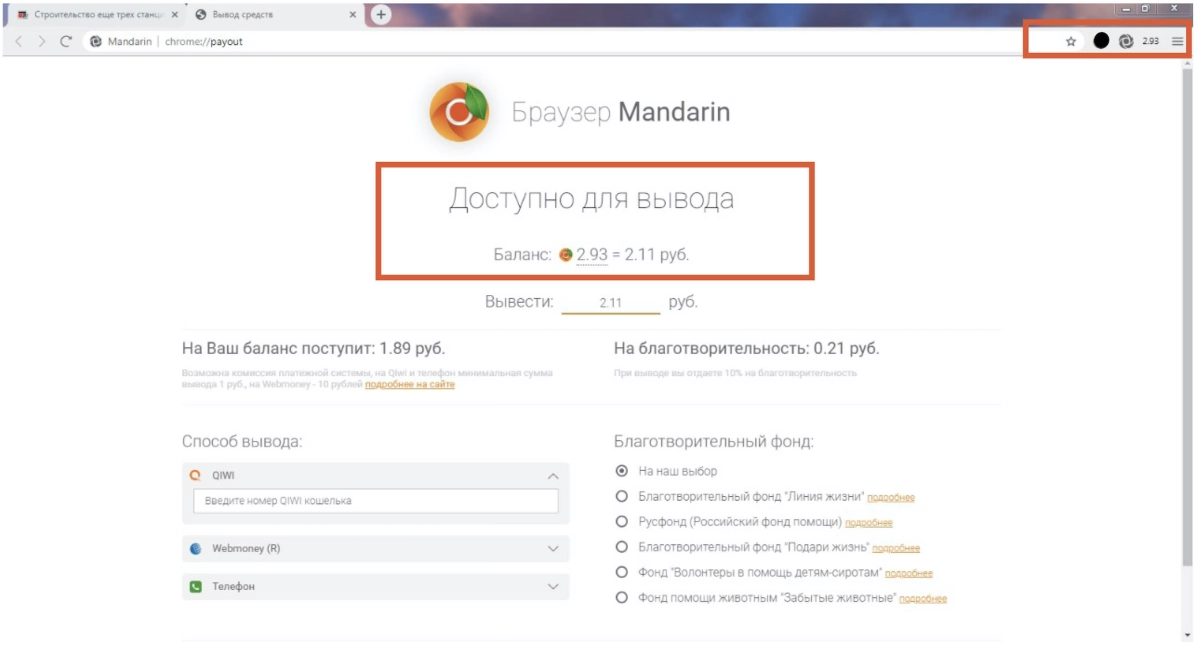Open "подробнее" link for "Линия жизни"
The width and height of the screenshot is (1200, 649).
click(891, 498)
